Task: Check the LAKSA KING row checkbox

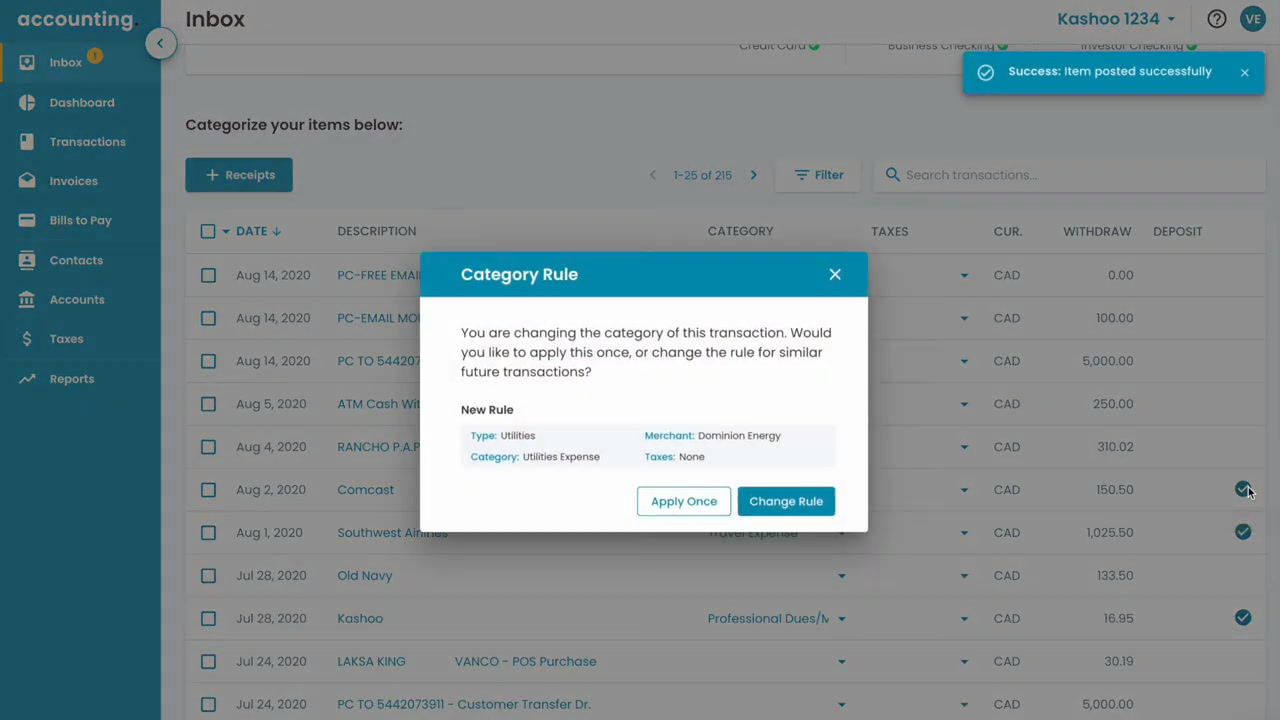Action: click(208, 662)
